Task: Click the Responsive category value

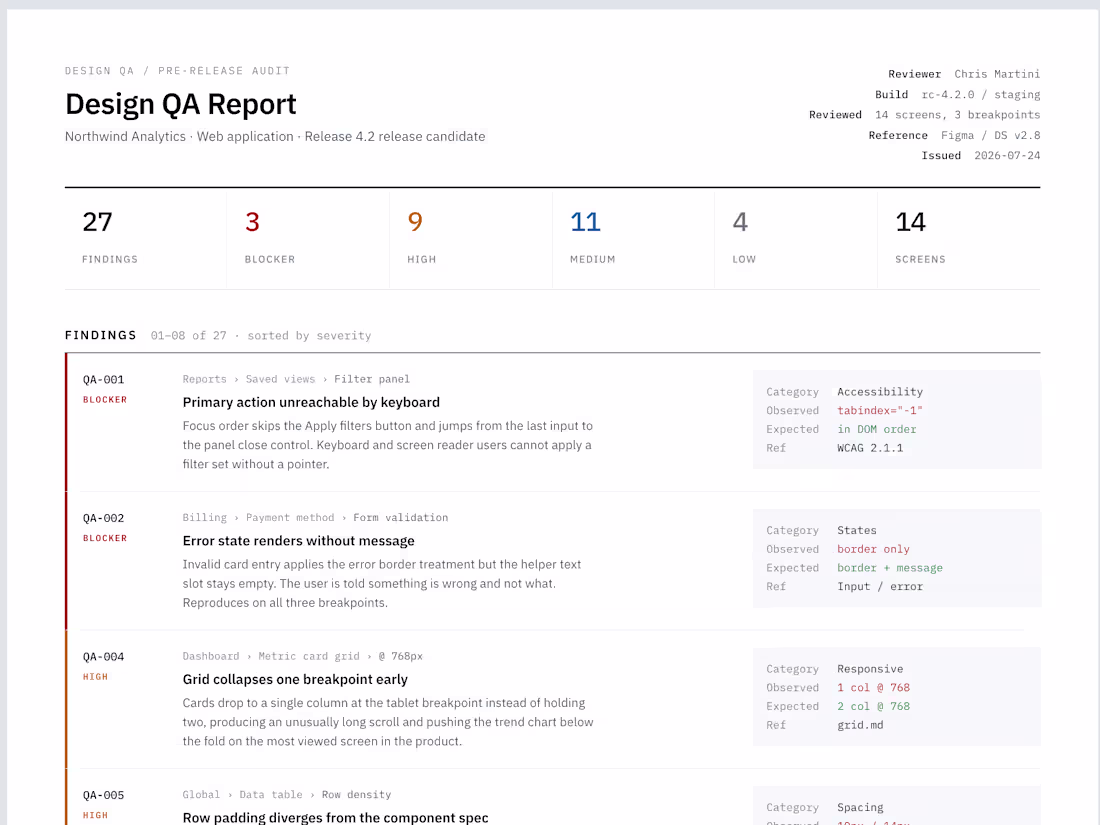Action: [x=870, y=669]
